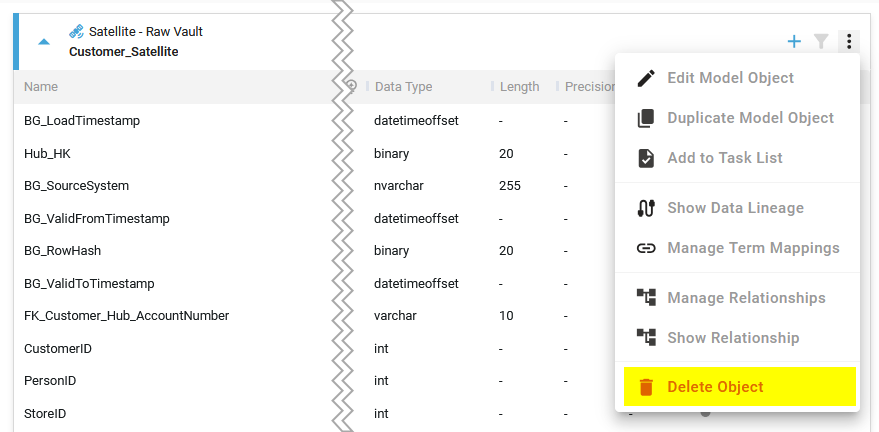Click the Add to Task List clipboard icon
Viewport: 879px width, 432px height.
click(646, 158)
